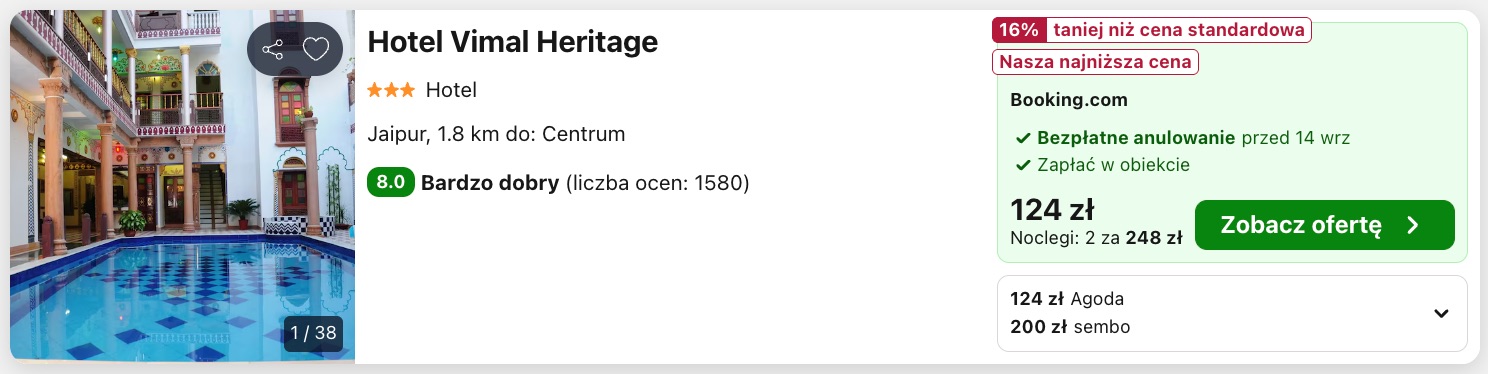
Task: Click the three-star rating icons
Action: [x=391, y=90]
